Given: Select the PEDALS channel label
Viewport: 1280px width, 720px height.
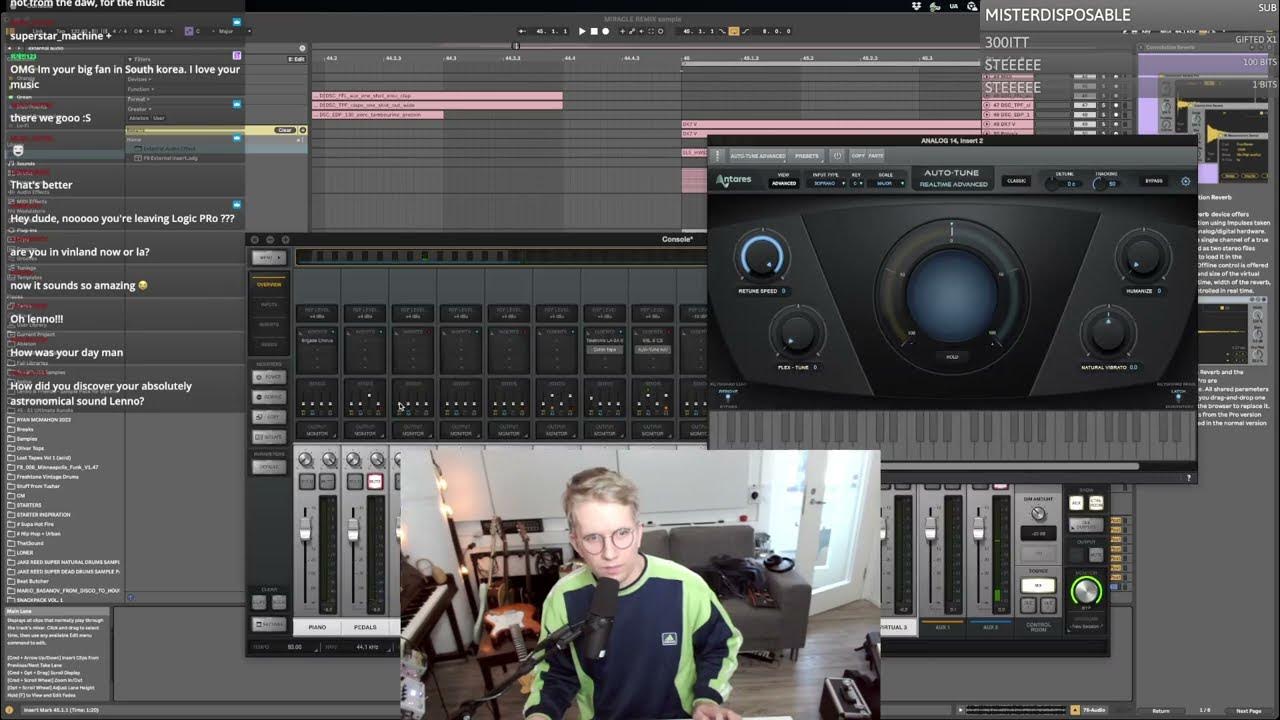Looking at the screenshot, I should [x=365, y=627].
